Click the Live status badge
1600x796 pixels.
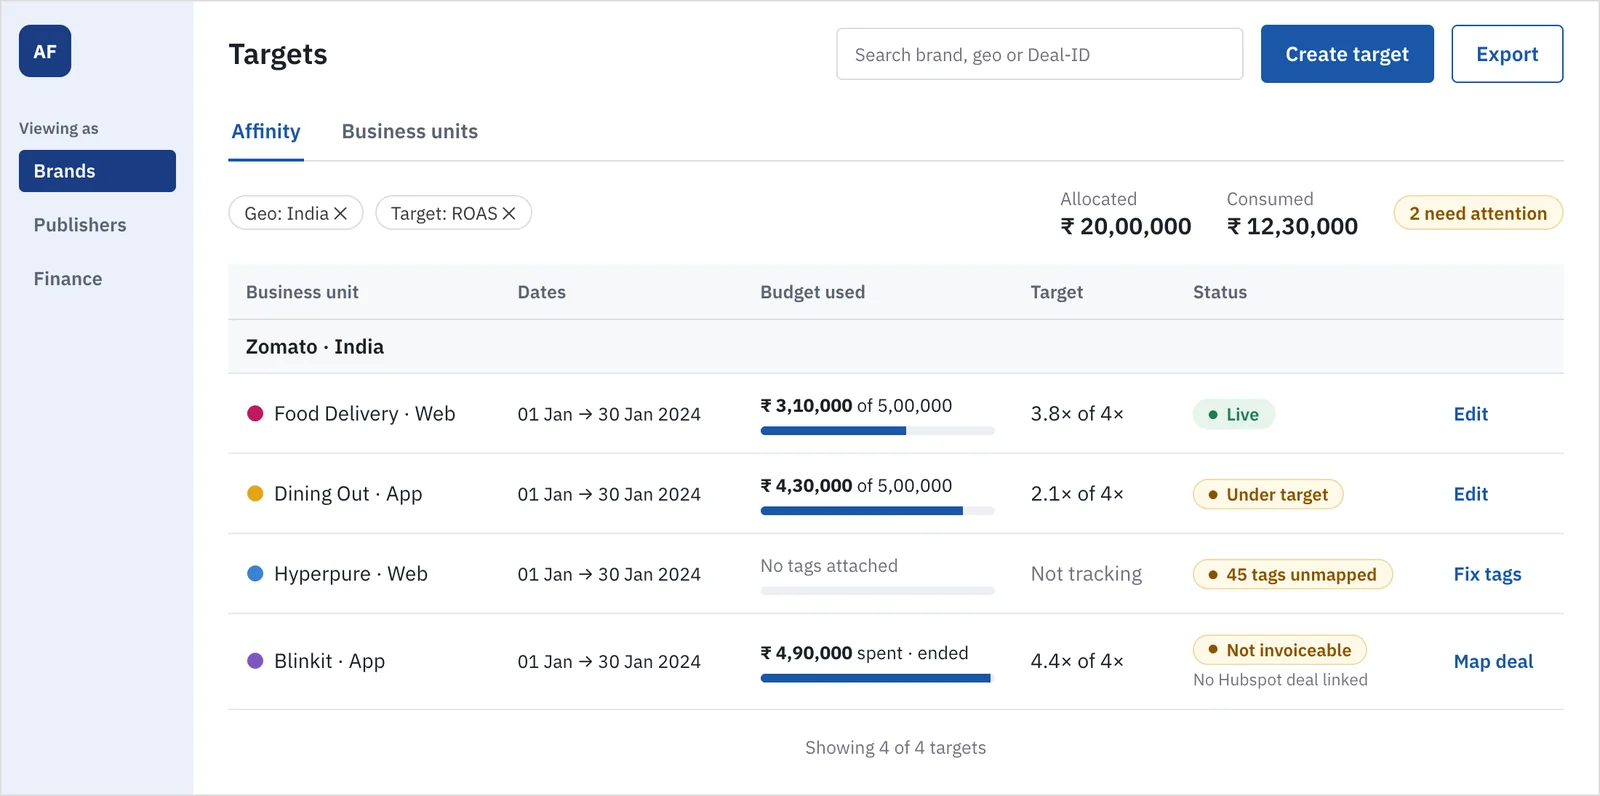[1233, 414]
